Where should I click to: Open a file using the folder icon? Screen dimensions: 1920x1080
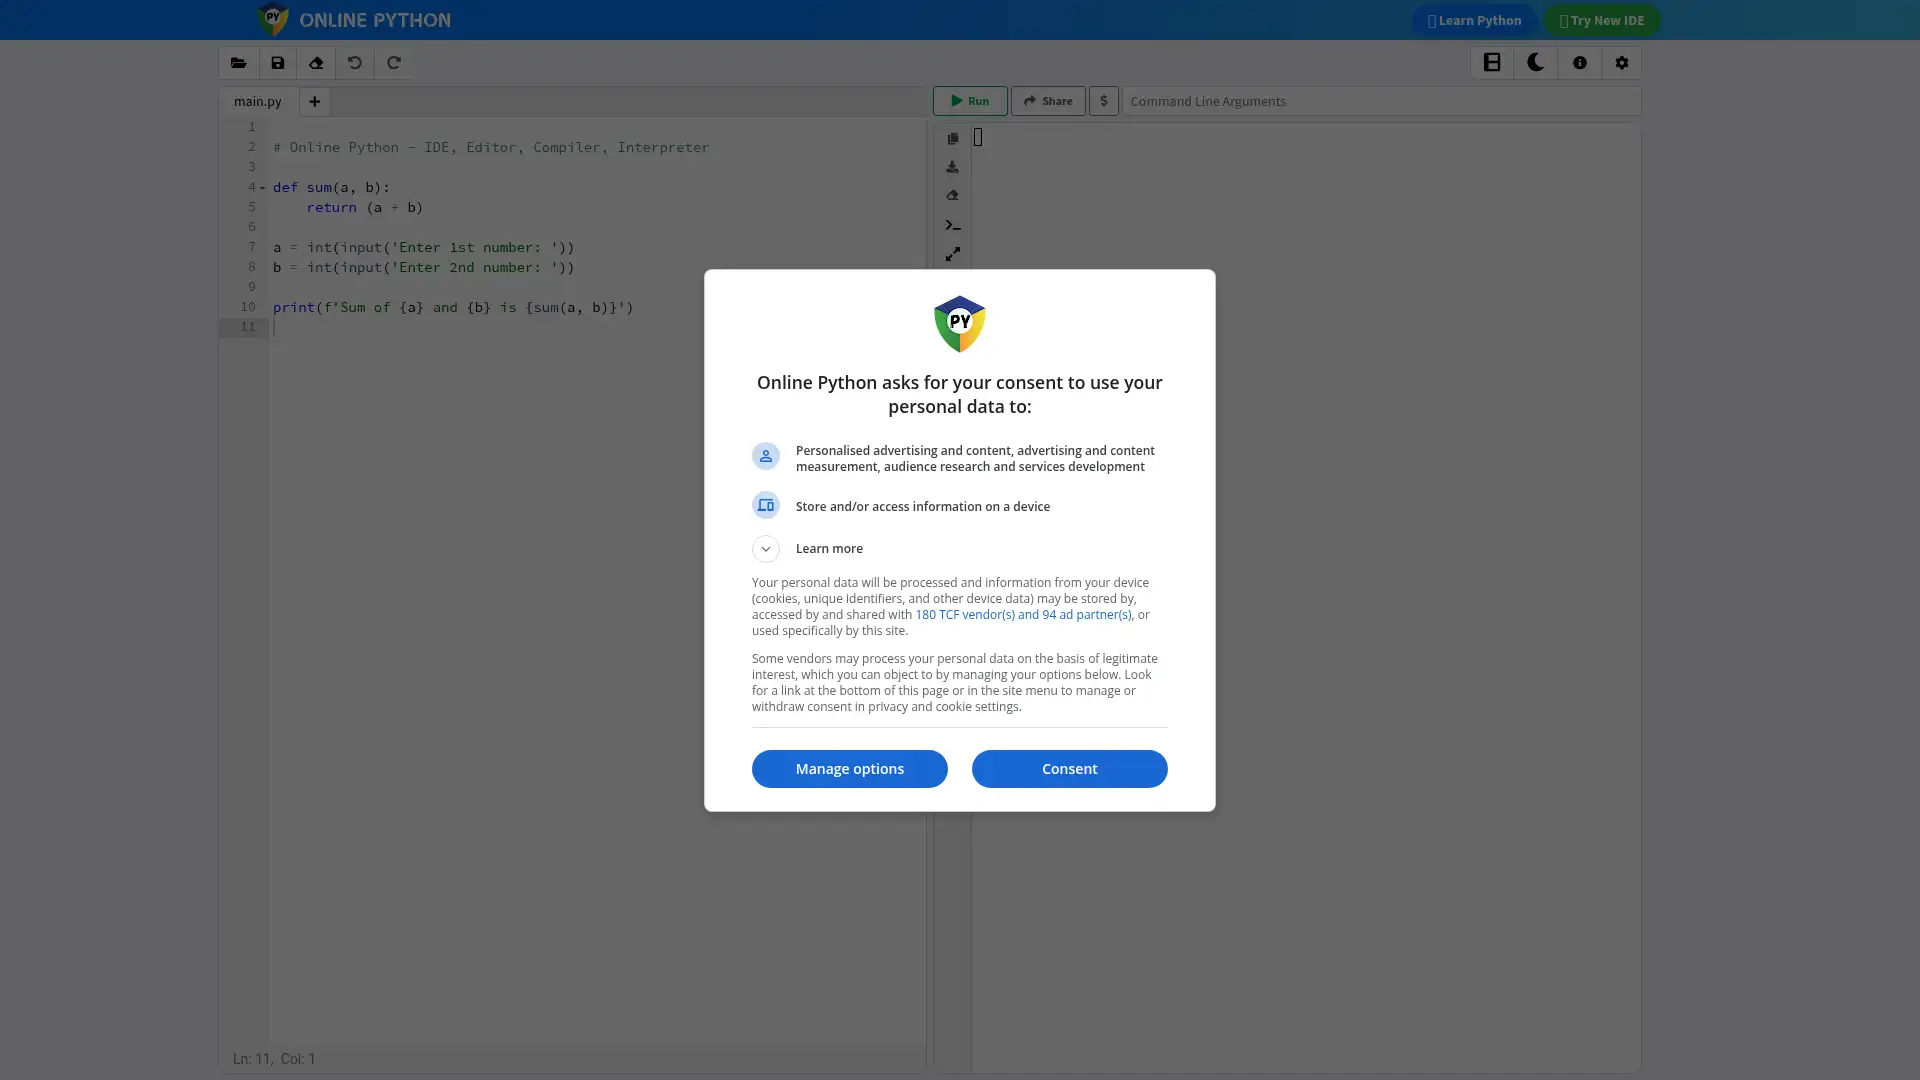pyautogui.click(x=239, y=62)
